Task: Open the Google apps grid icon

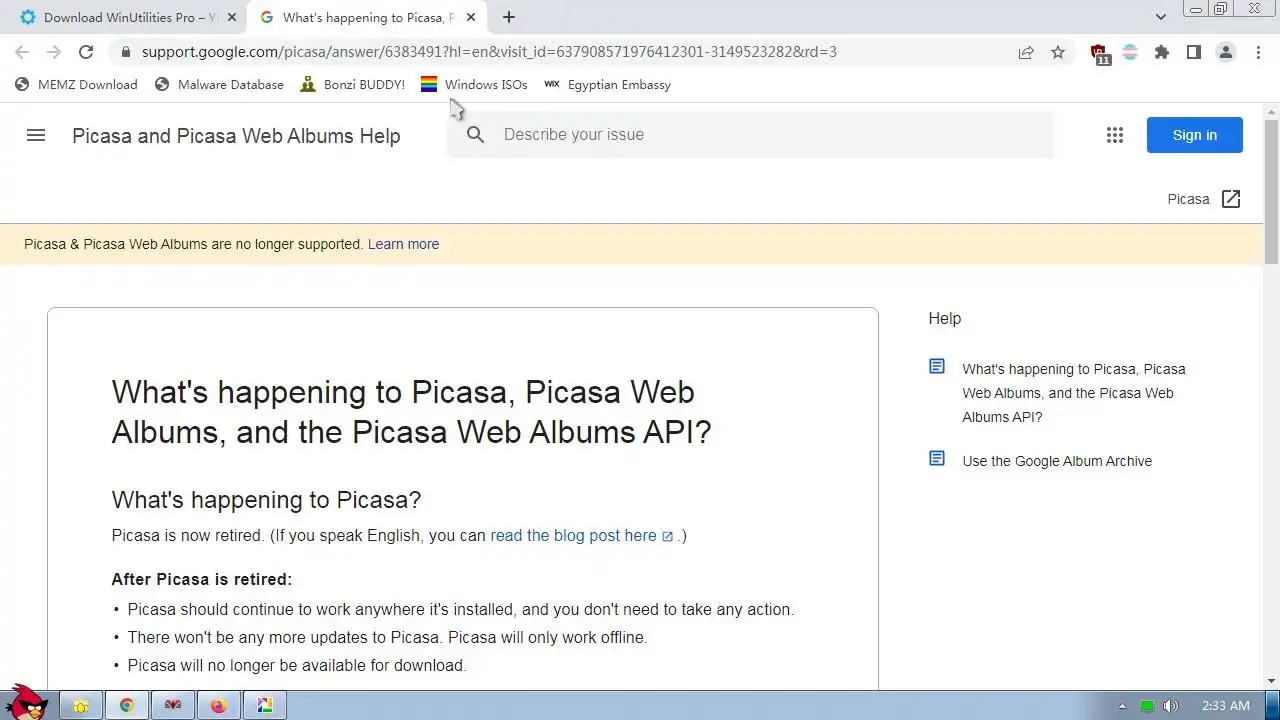Action: 1115,135
